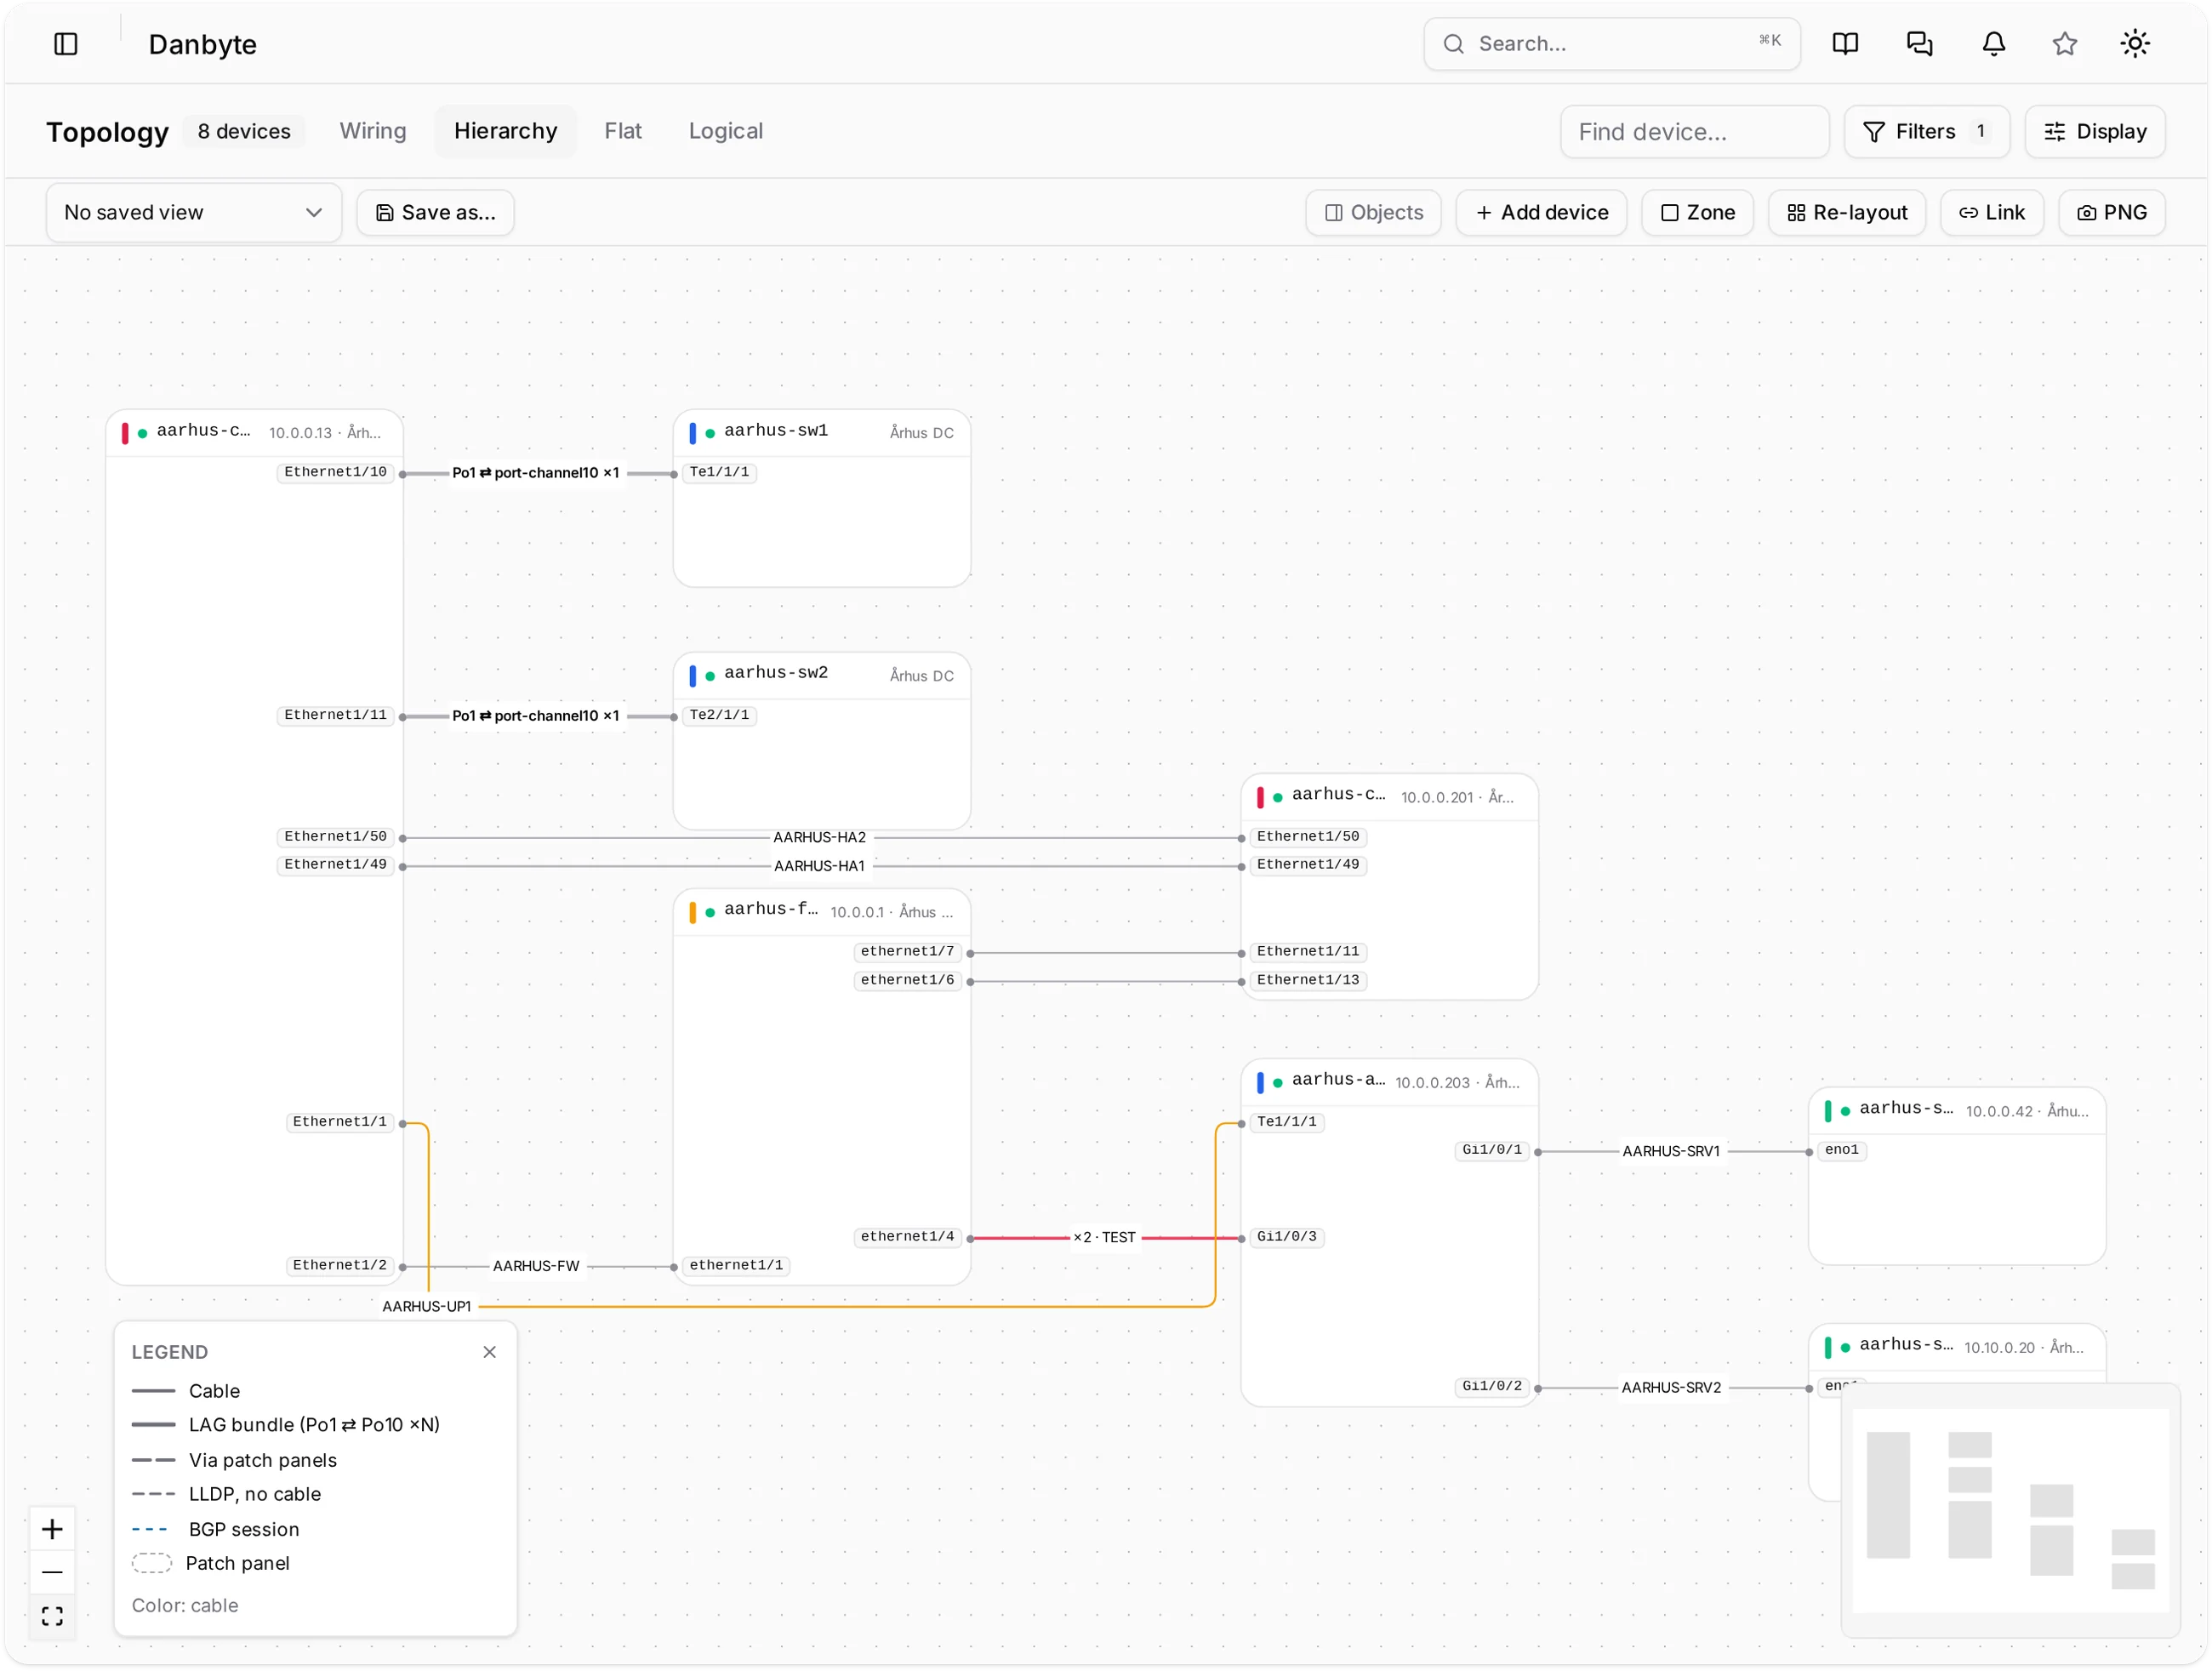The width and height of the screenshot is (2212, 1671).
Task: Click the global Search field
Action: point(1611,44)
